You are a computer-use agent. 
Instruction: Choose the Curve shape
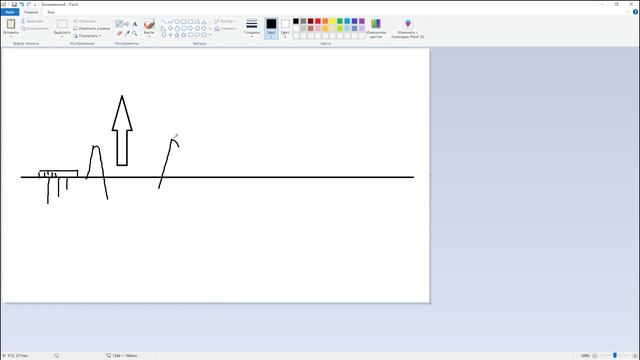171,22
